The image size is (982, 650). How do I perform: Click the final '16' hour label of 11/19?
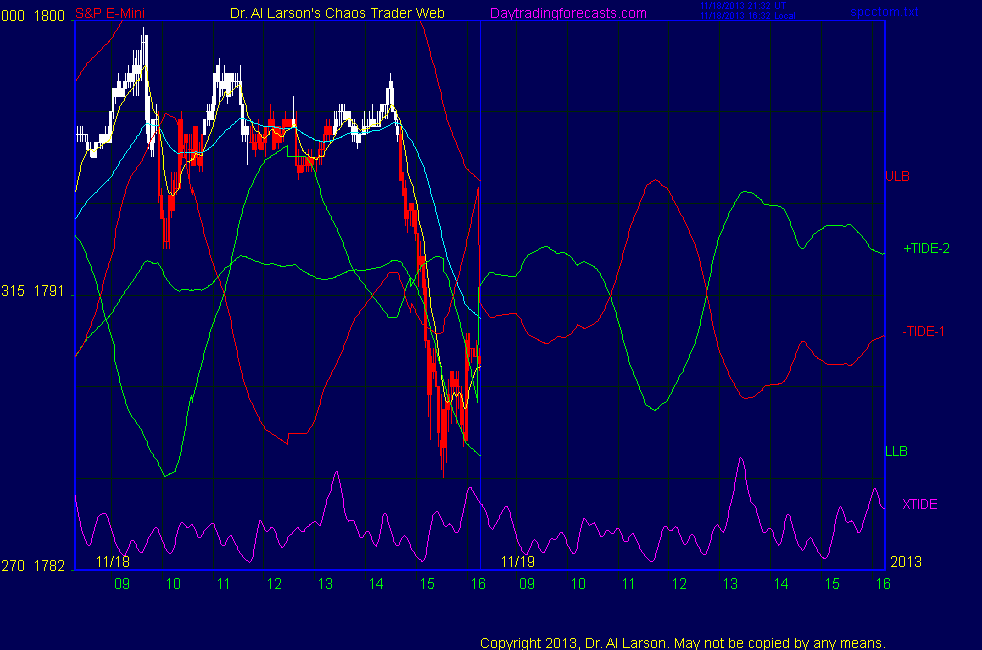[883, 584]
